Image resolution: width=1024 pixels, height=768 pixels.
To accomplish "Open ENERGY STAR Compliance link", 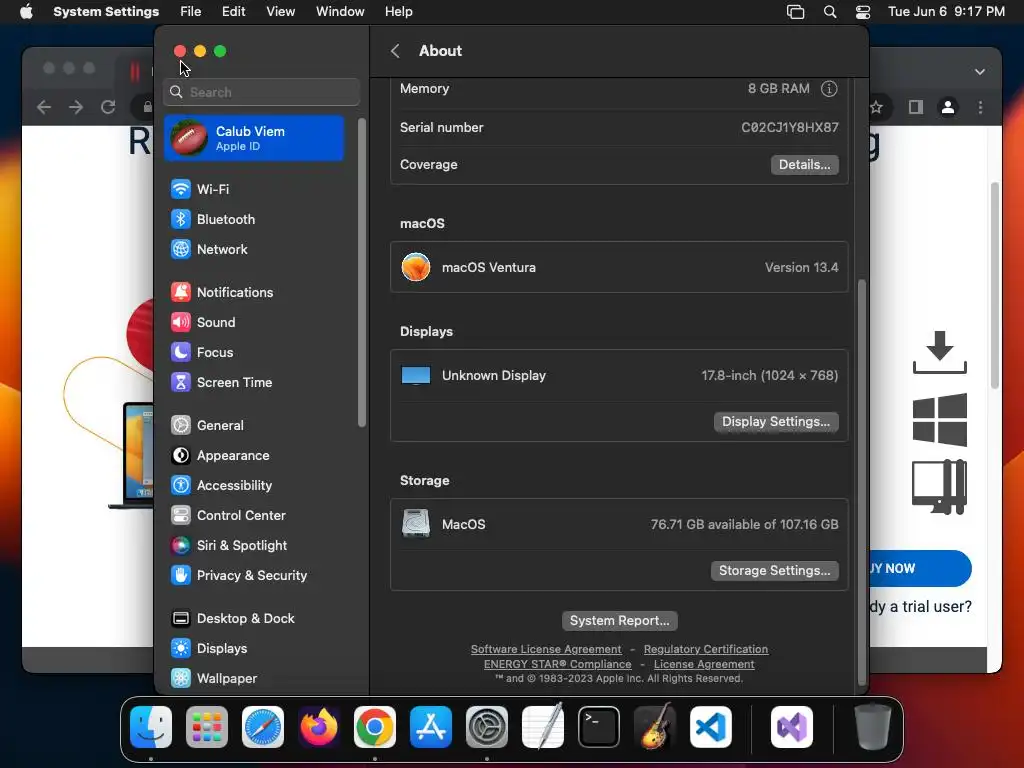I will tap(558, 664).
